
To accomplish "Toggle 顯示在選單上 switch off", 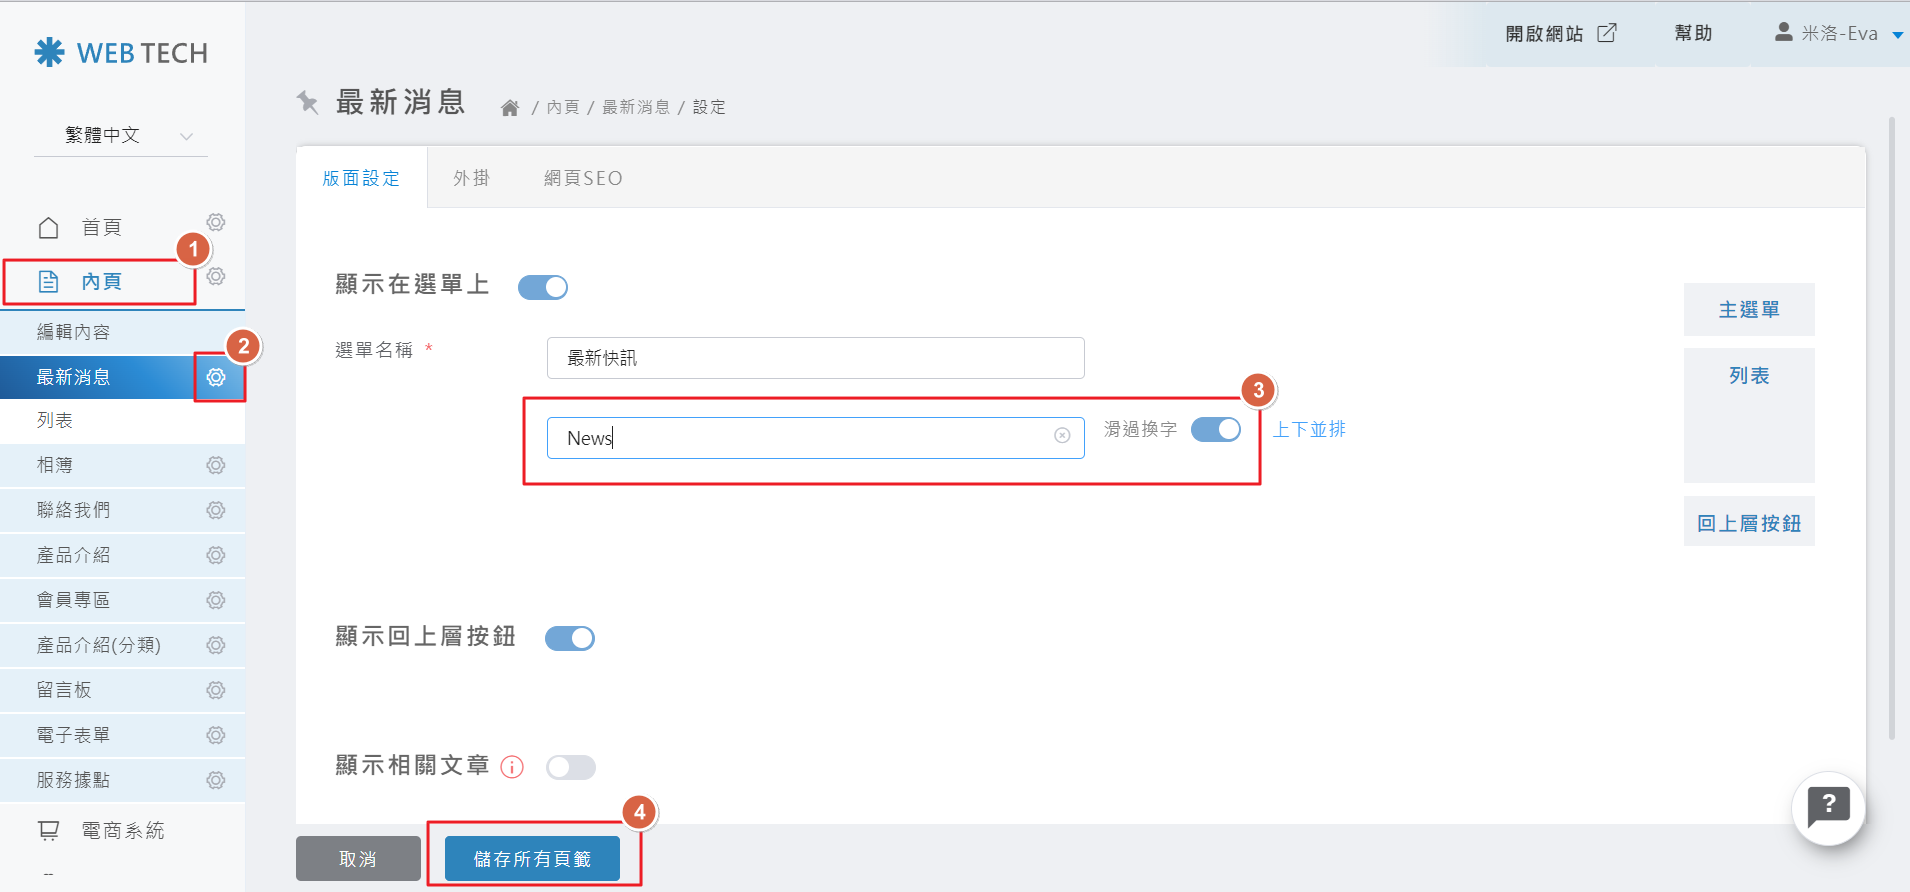I will [x=543, y=288].
